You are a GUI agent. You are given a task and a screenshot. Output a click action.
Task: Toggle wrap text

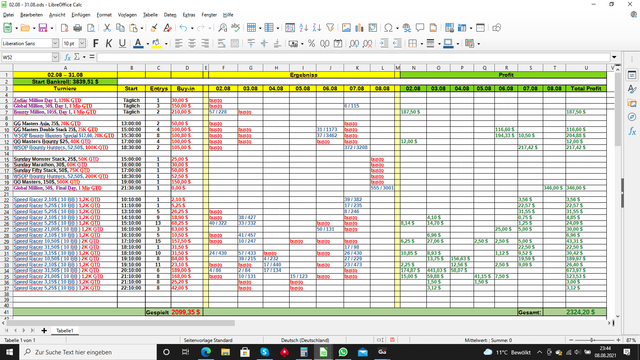pyautogui.click(x=221, y=43)
